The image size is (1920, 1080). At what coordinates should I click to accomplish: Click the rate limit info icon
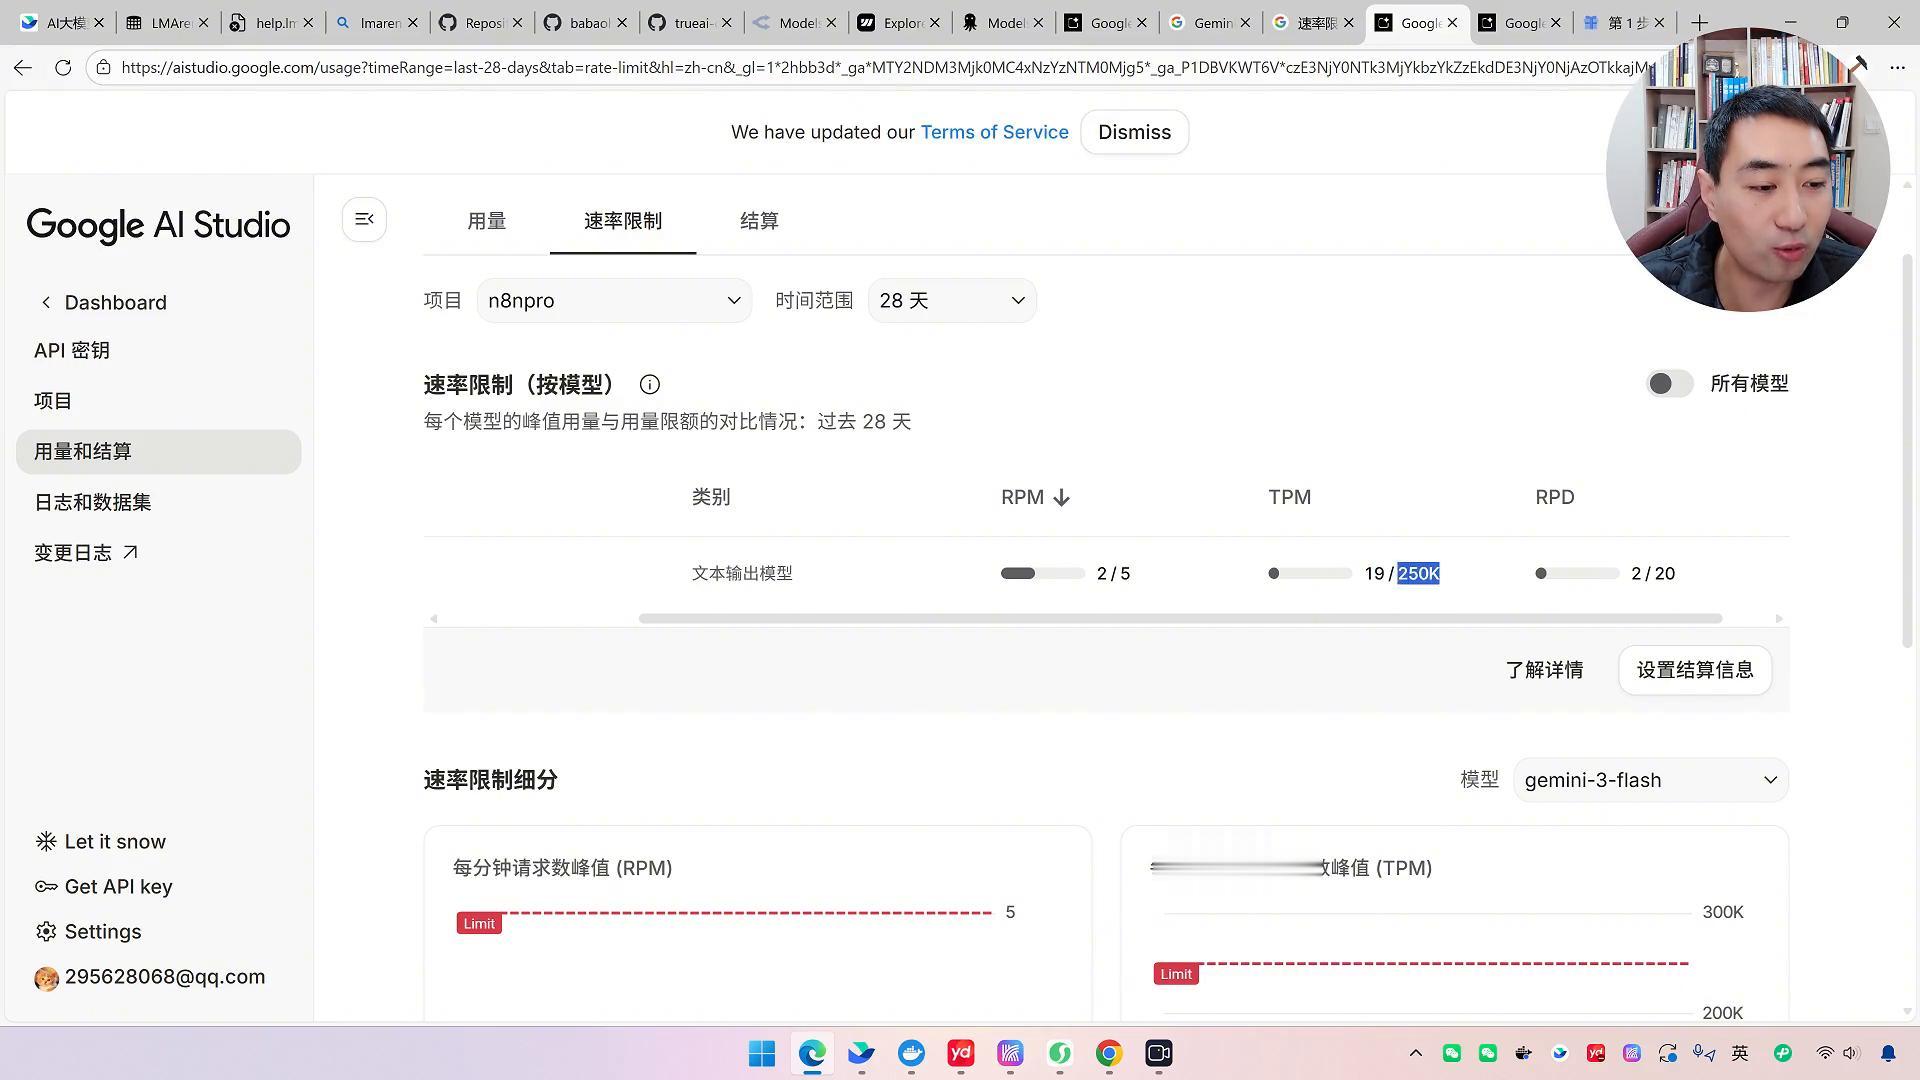click(650, 385)
